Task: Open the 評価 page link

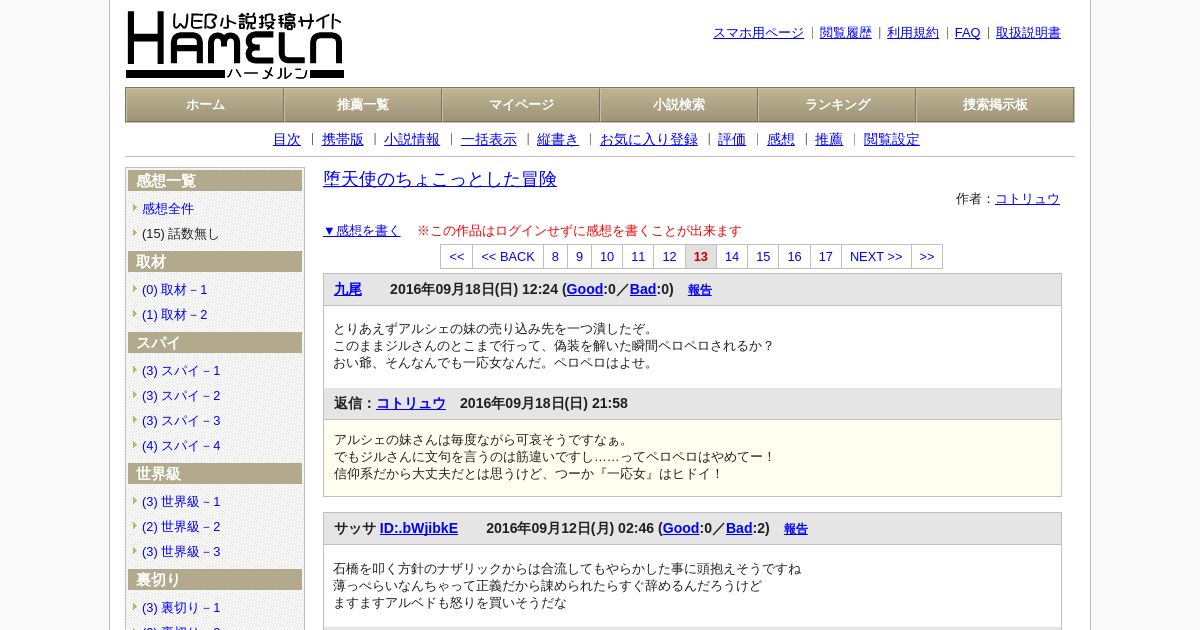Action: click(732, 140)
